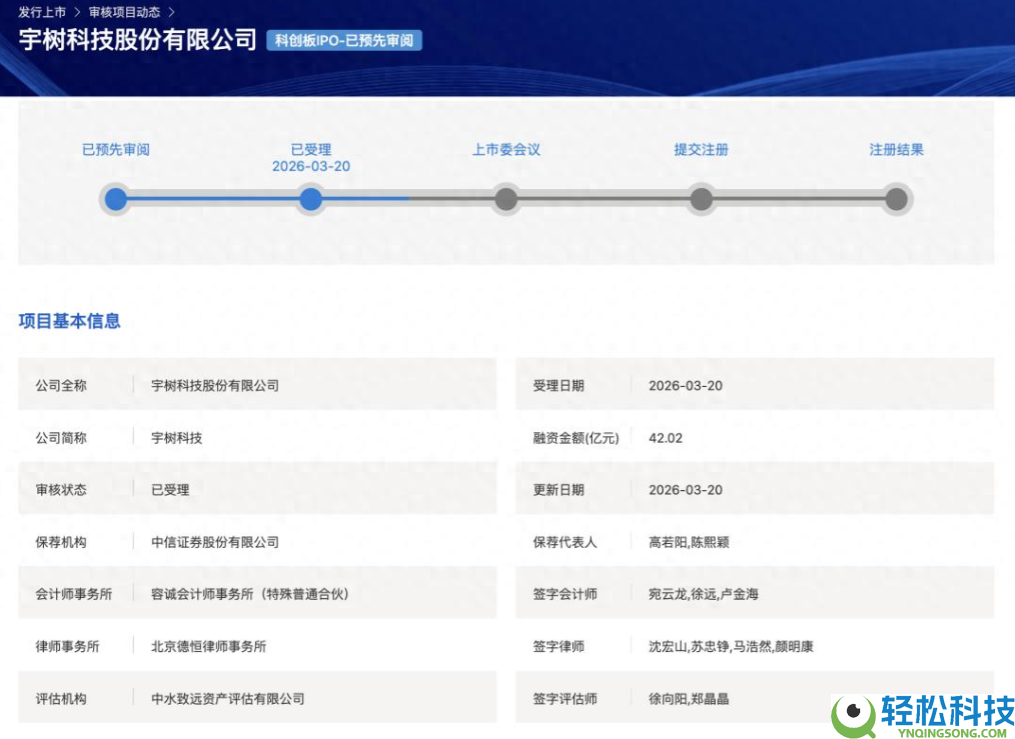Click the 融资金额(亿元) field label
The width and height of the screenshot is (1015, 739).
tap(576, 438)
